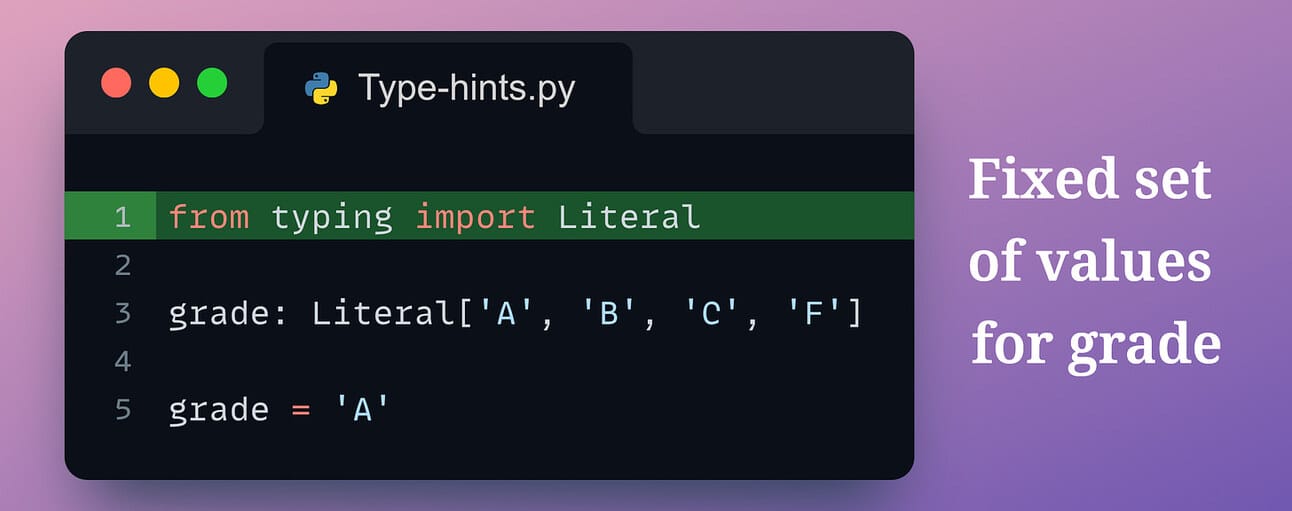
Task: Click the 'A' value assigned on line 5
Action: pyautogui.click(x=362, y=410)
